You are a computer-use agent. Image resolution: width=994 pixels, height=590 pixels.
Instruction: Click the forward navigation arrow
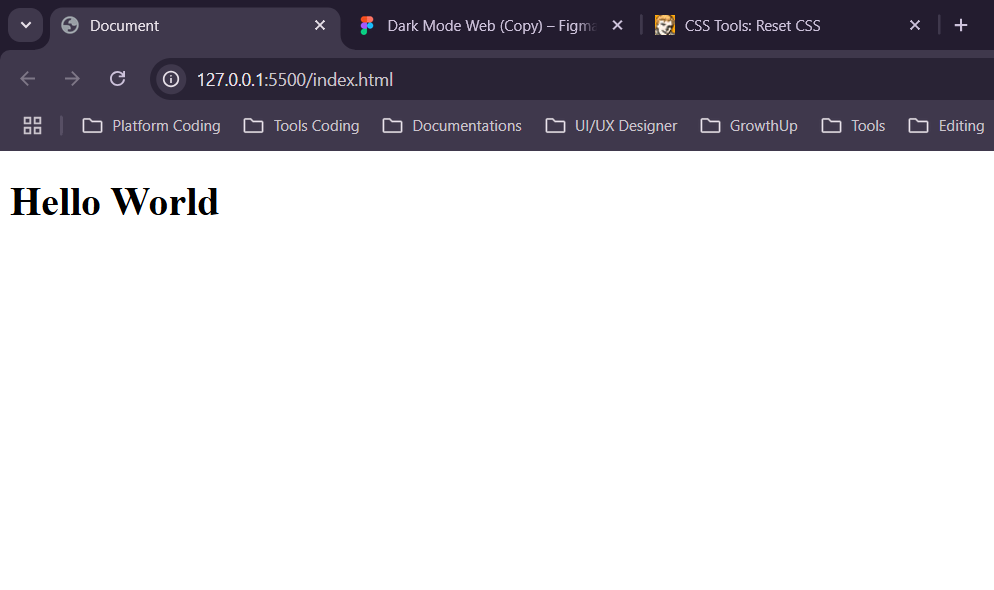(72, 79)
